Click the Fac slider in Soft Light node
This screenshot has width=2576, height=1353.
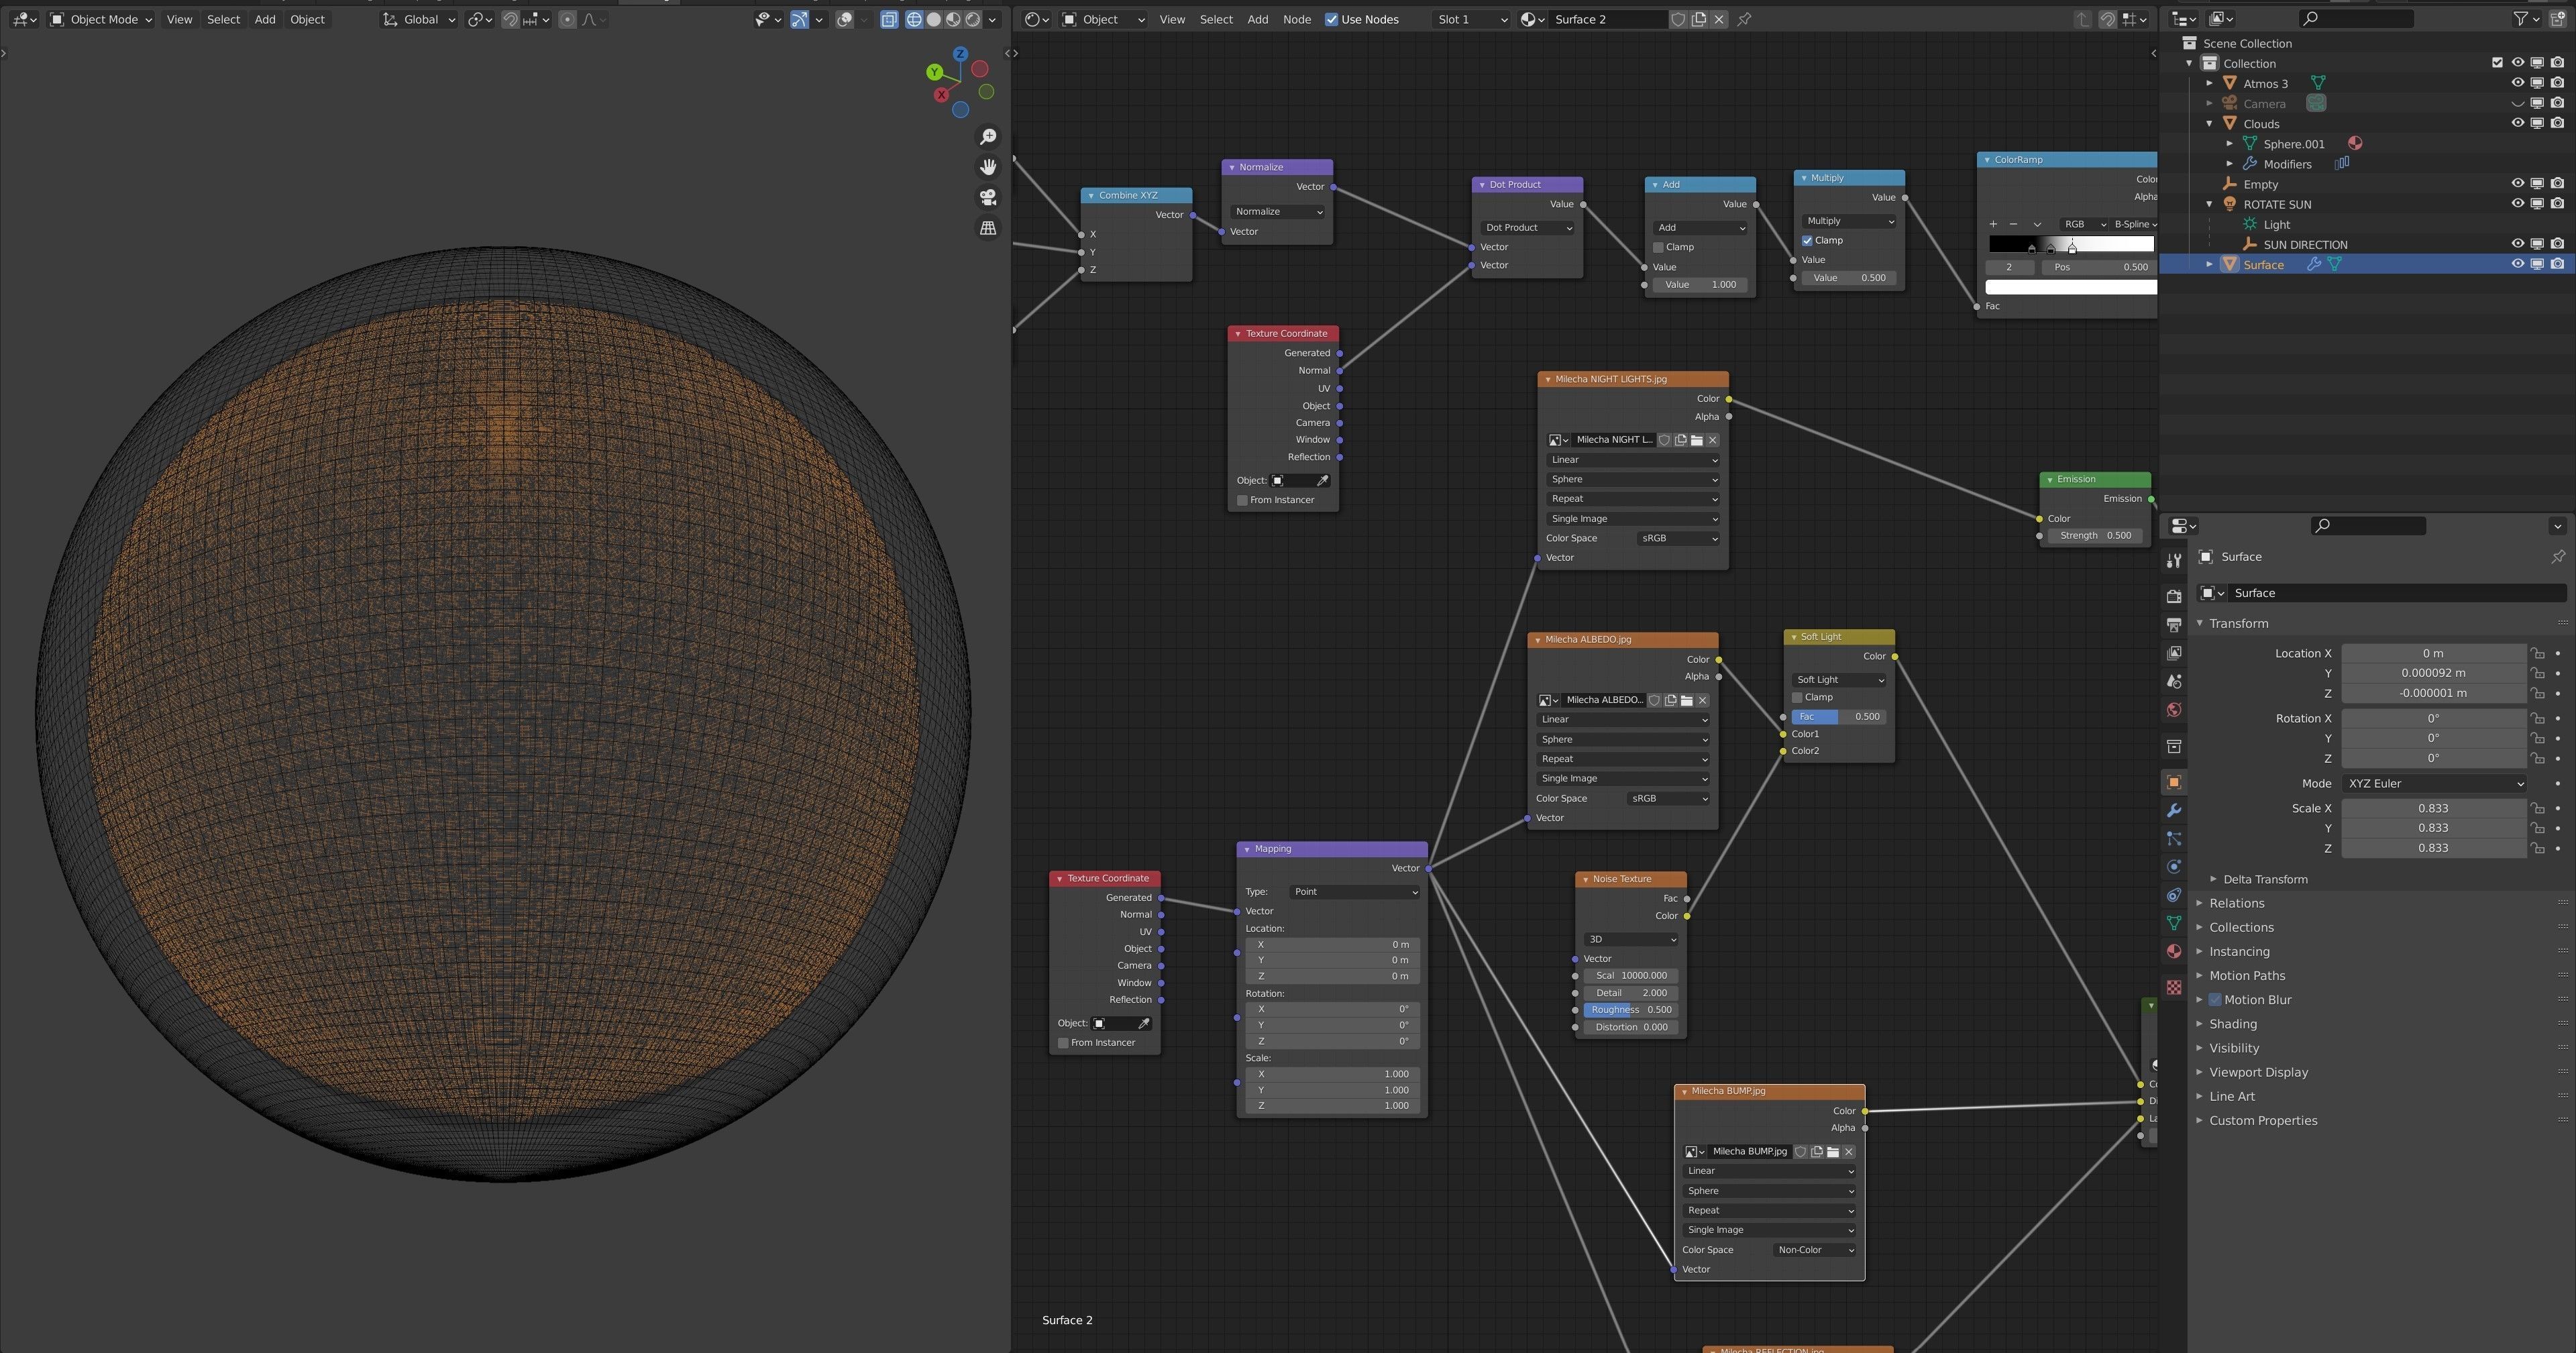point(1838,716)
